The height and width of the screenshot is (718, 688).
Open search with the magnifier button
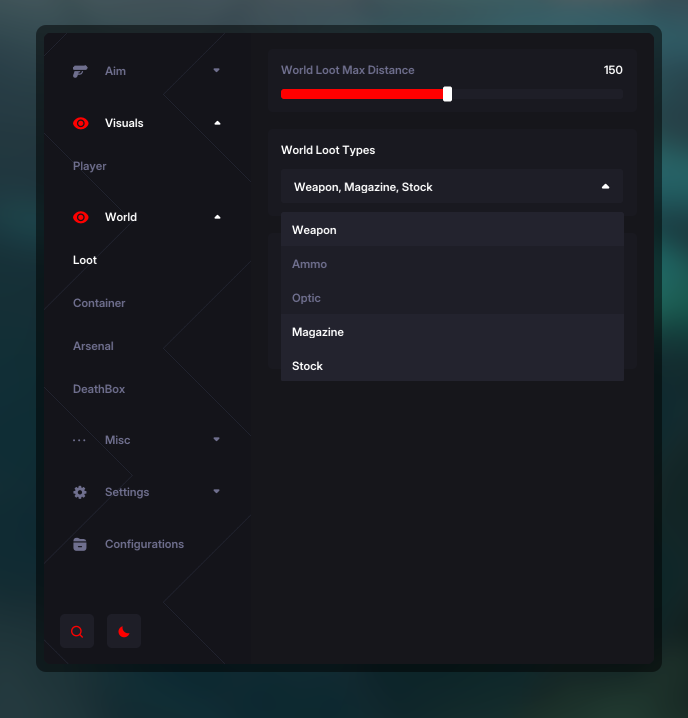77,631
